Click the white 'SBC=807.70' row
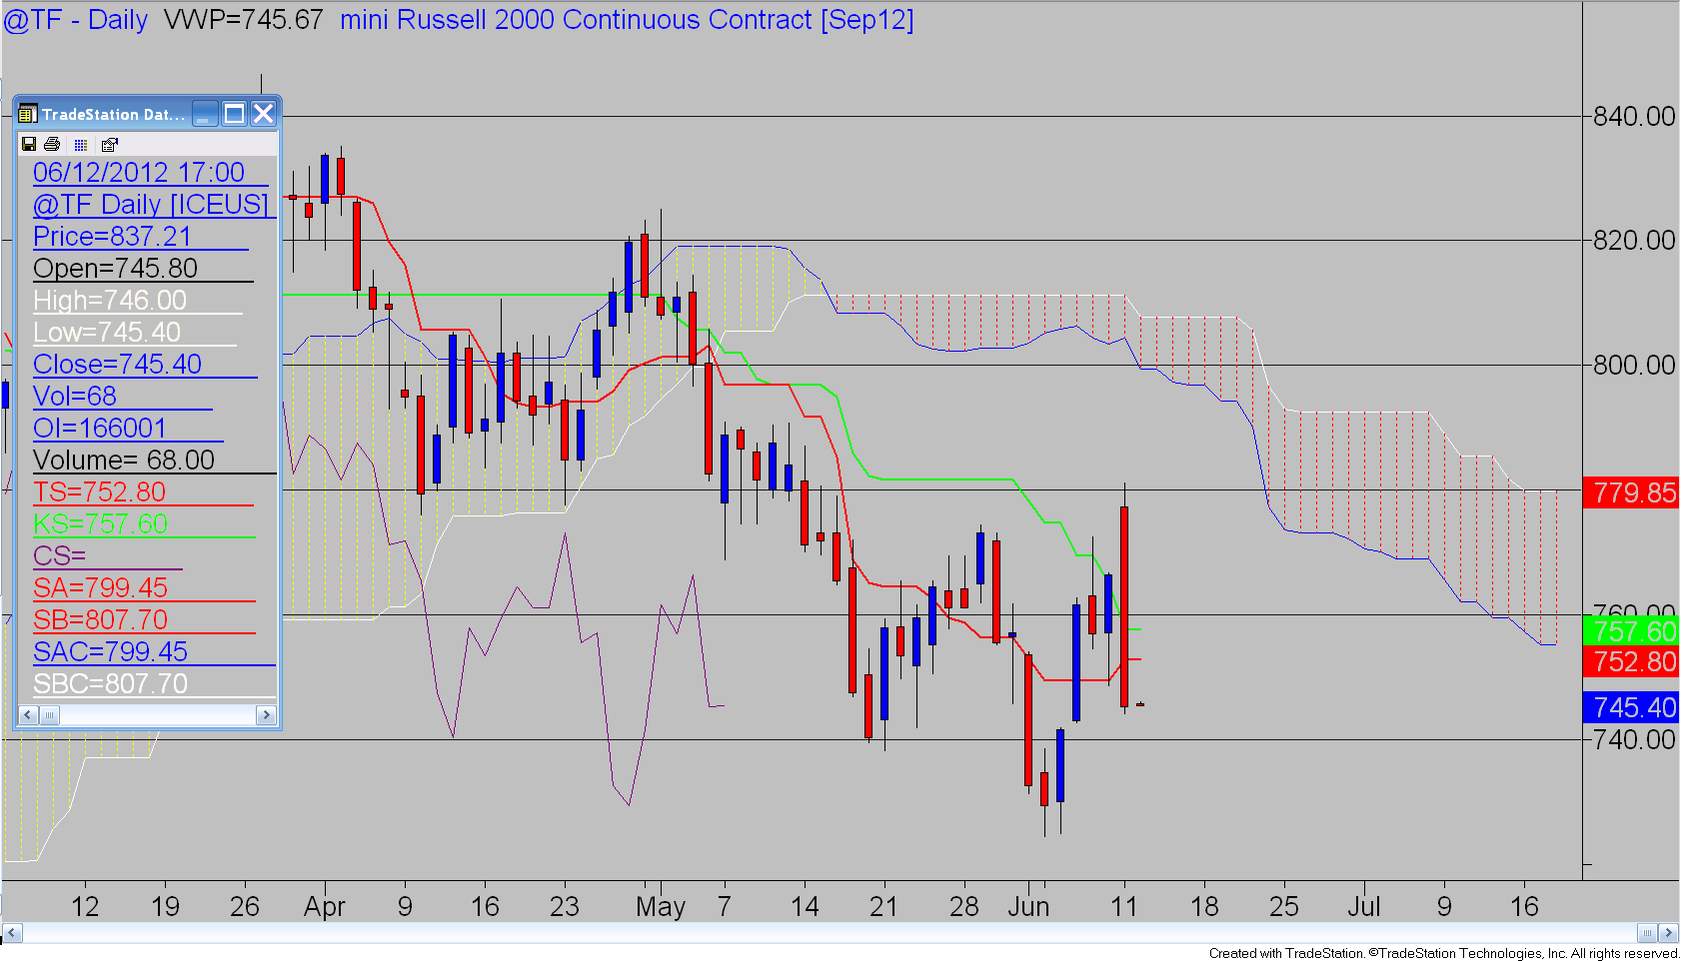The image size is (1681, 961). click(110, 684)
